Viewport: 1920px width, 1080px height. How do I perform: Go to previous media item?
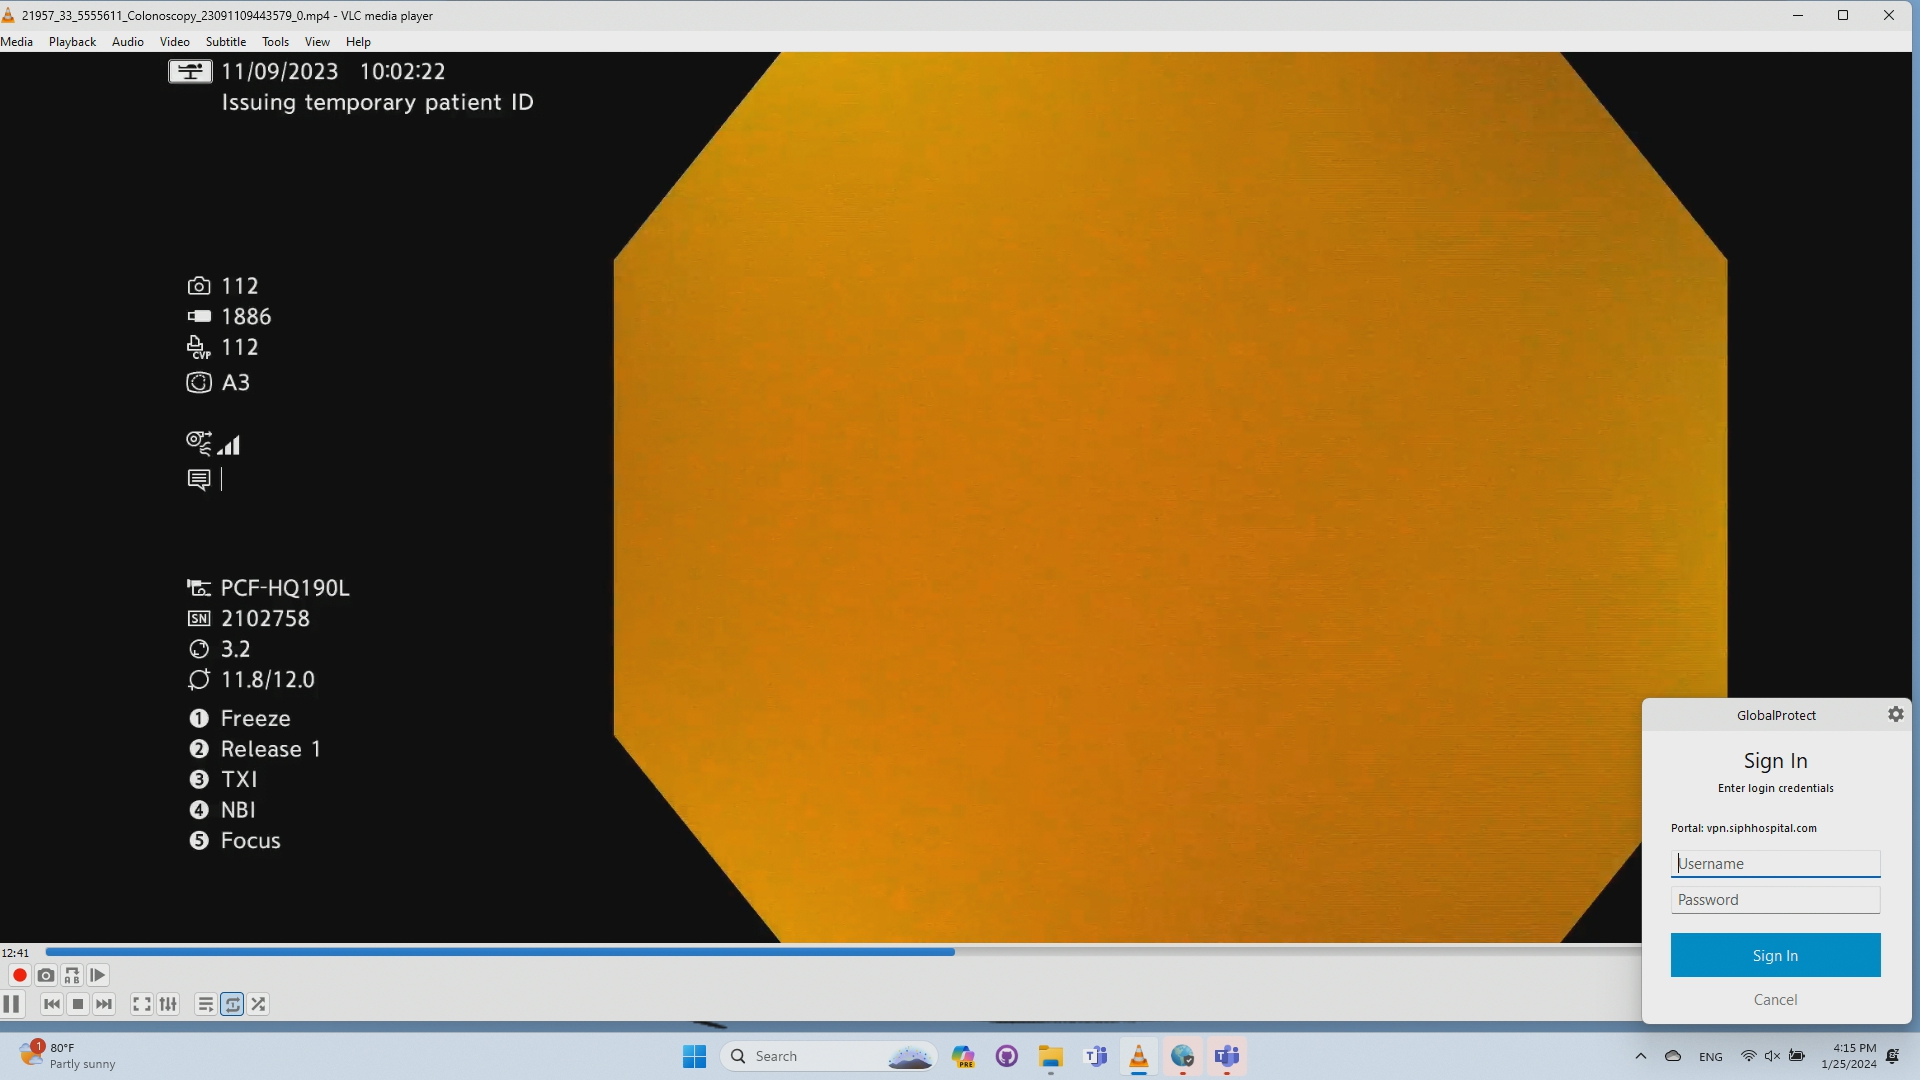(52, 1004)
